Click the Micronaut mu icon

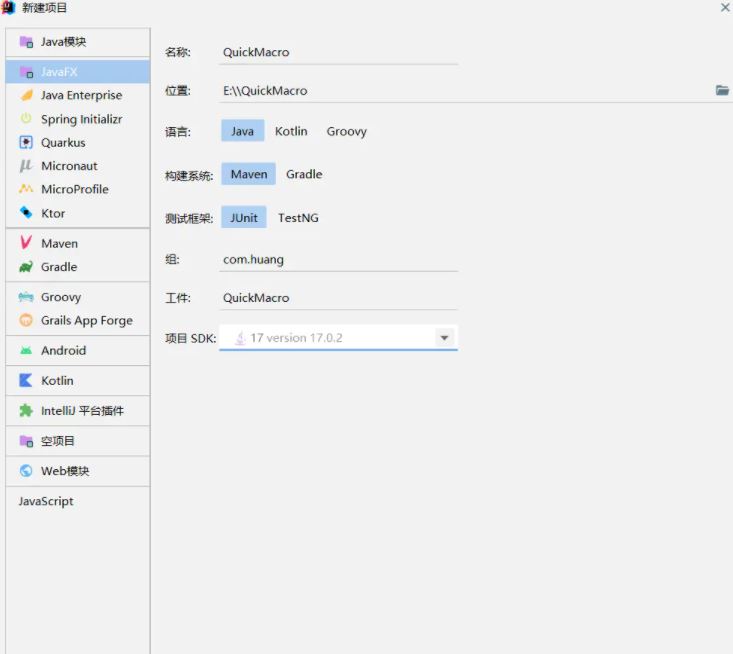[26, 166]
